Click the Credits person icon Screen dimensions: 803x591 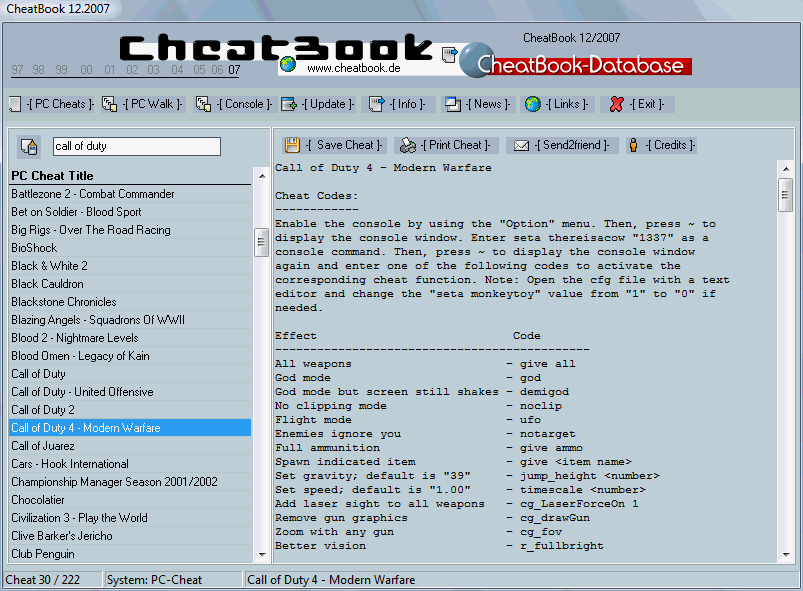point(633,145)
